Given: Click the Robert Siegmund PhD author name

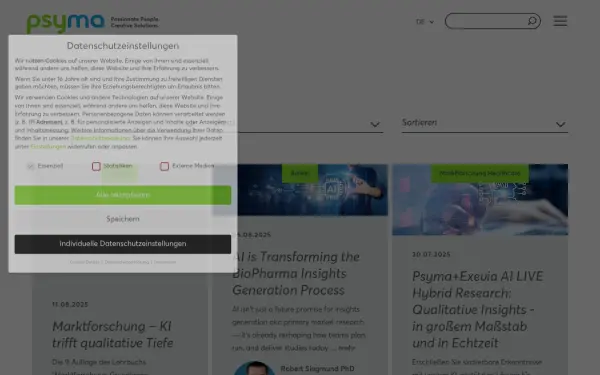Looking at the screenshot, I should 317,369.
